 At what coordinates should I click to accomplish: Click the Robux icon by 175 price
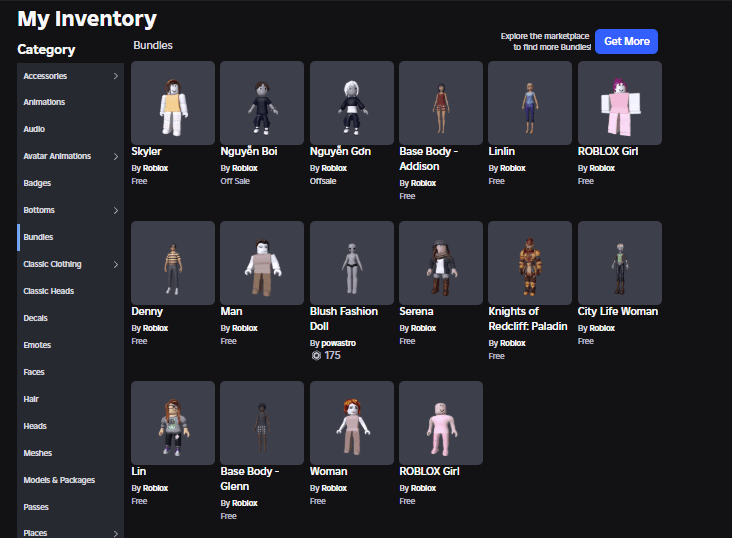[316, 356]
